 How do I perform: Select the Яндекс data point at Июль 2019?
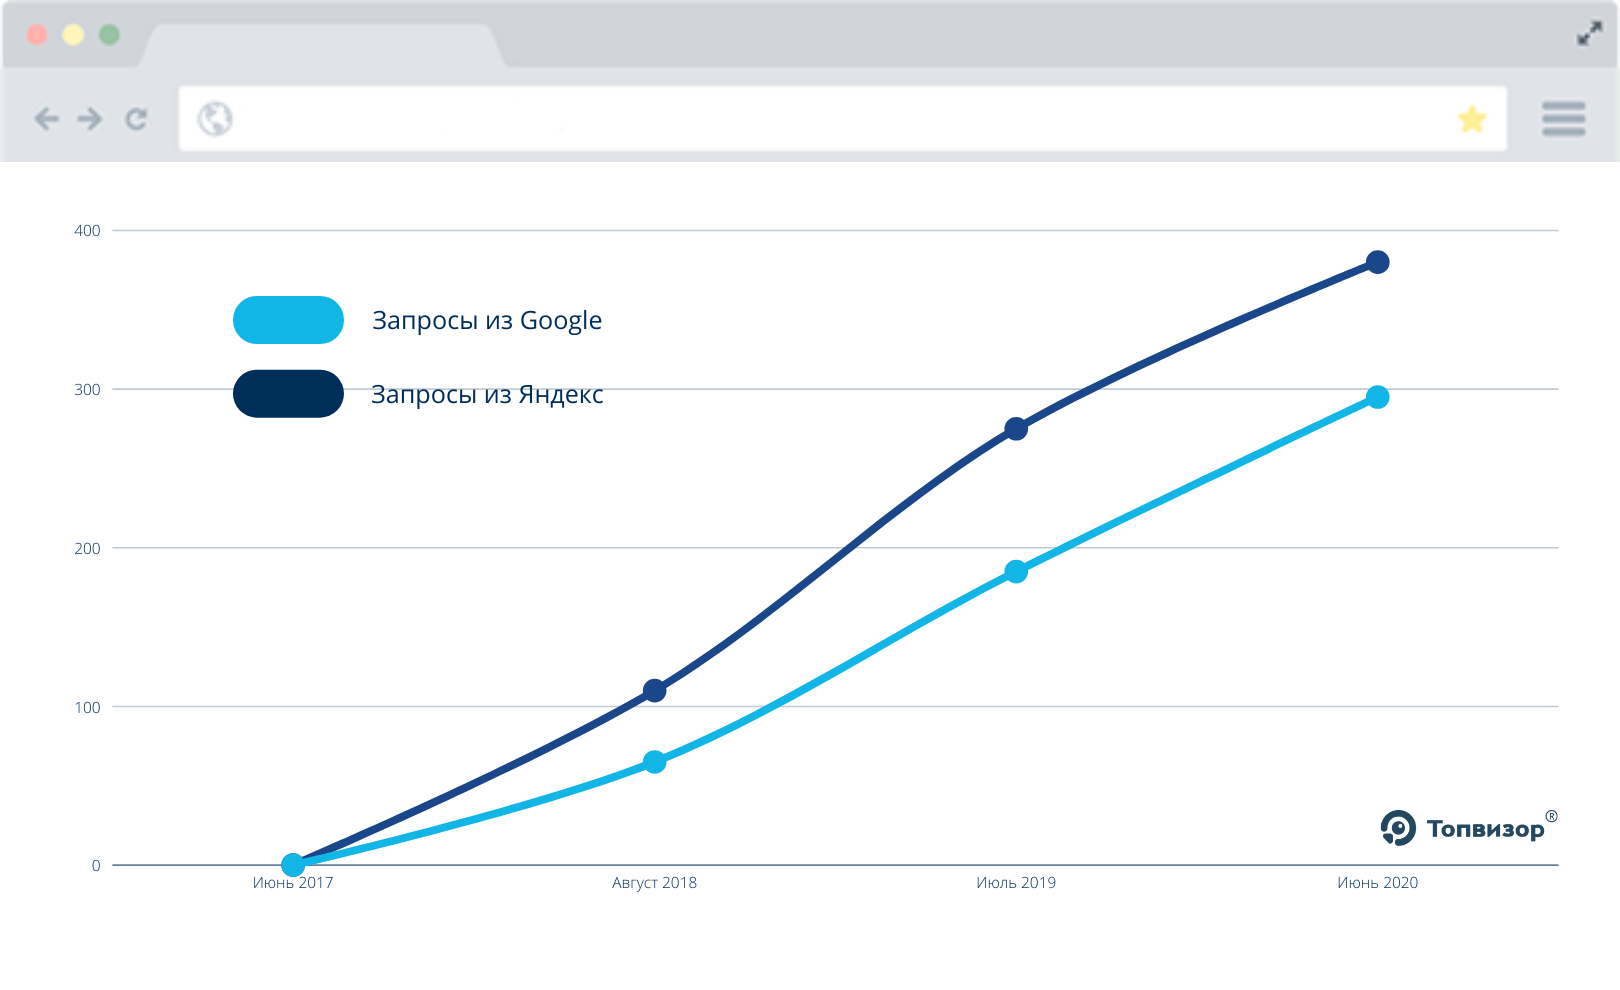(x=1016, y=429)
